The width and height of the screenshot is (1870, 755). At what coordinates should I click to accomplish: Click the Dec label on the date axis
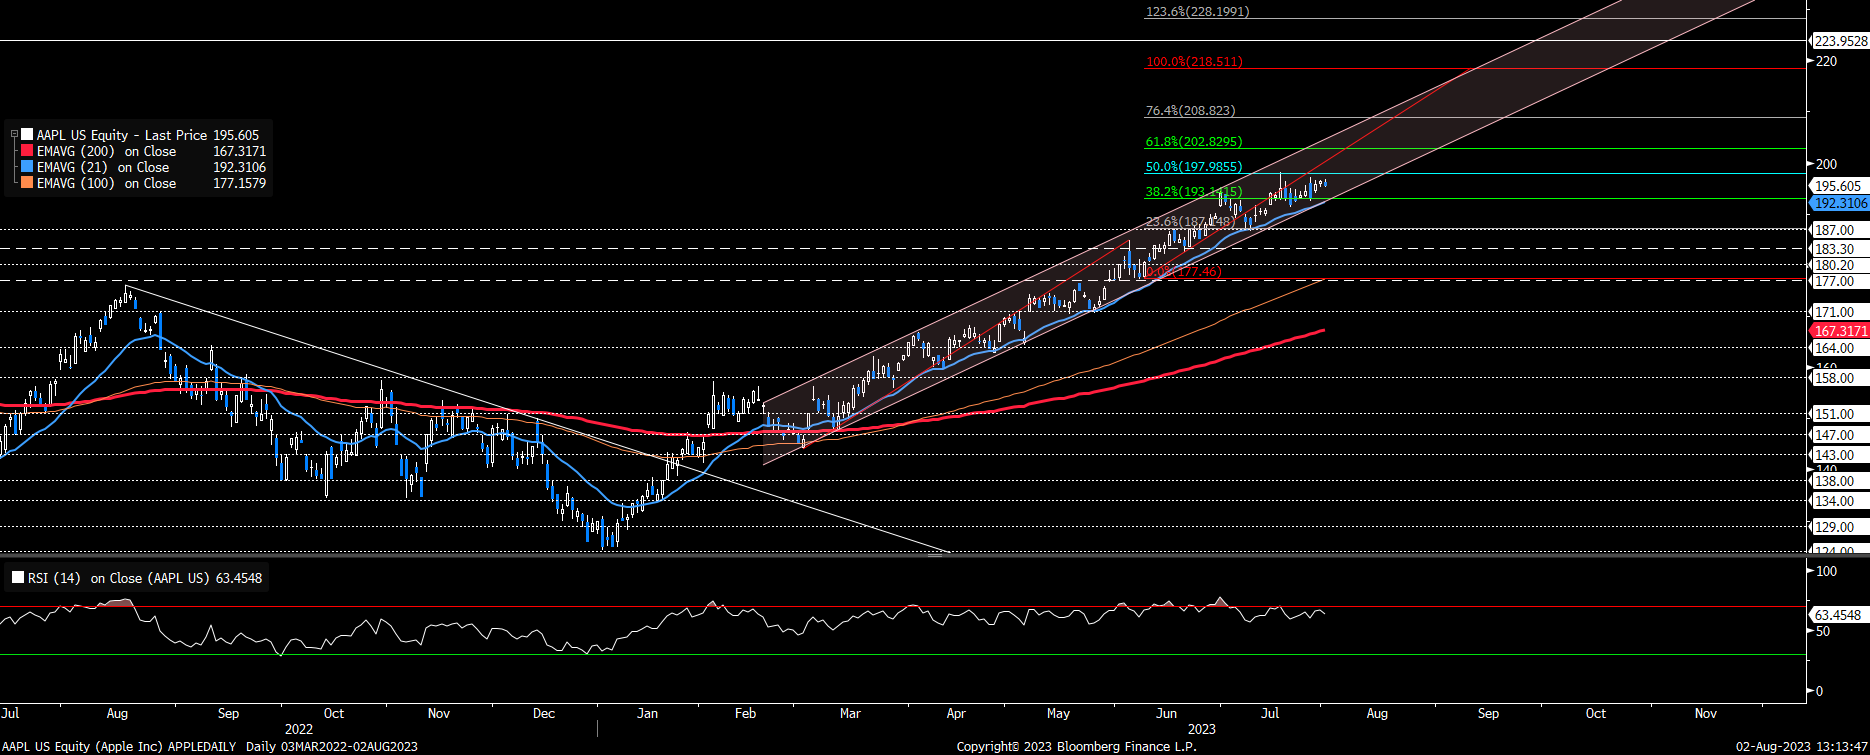pos(544,713)
